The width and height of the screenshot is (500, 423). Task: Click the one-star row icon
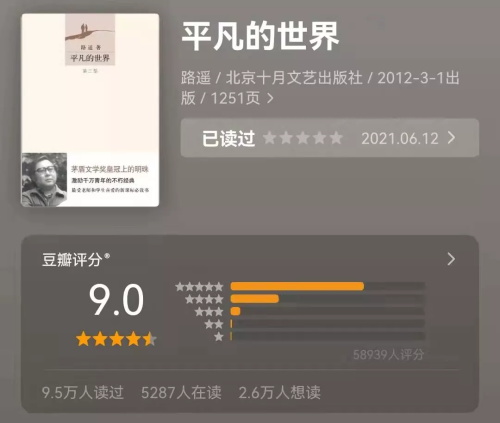219,337
